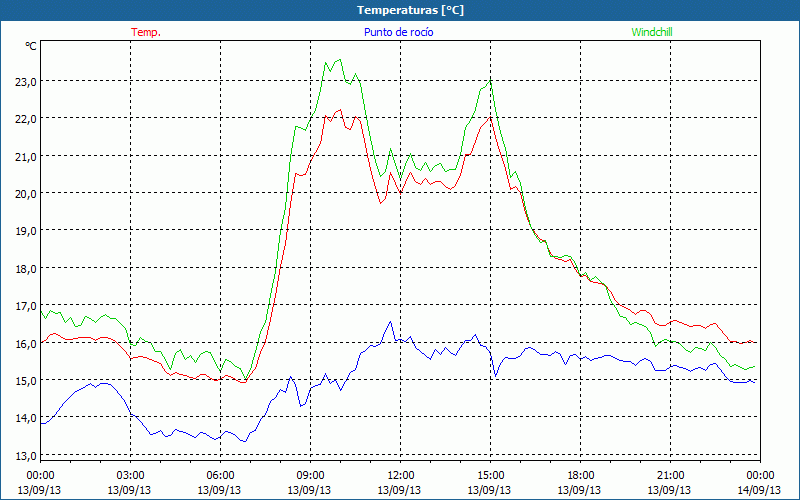Click the 14/09/13 date label
This screenshot has width=800, height=500.
point(759,490)
